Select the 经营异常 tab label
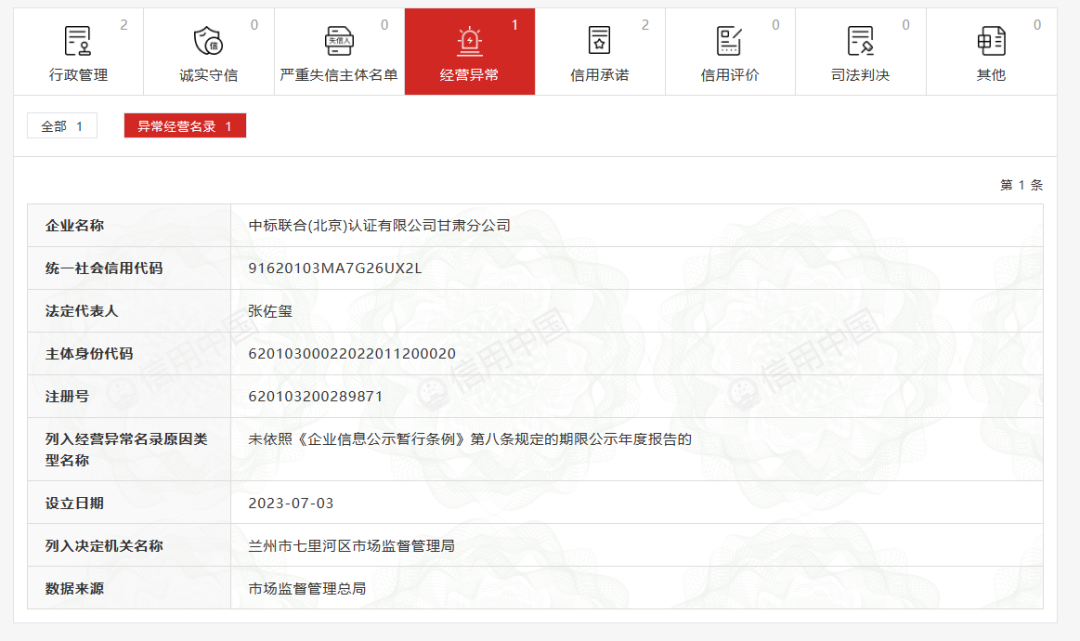1080x641 pixels. click(x=469, y=75)
